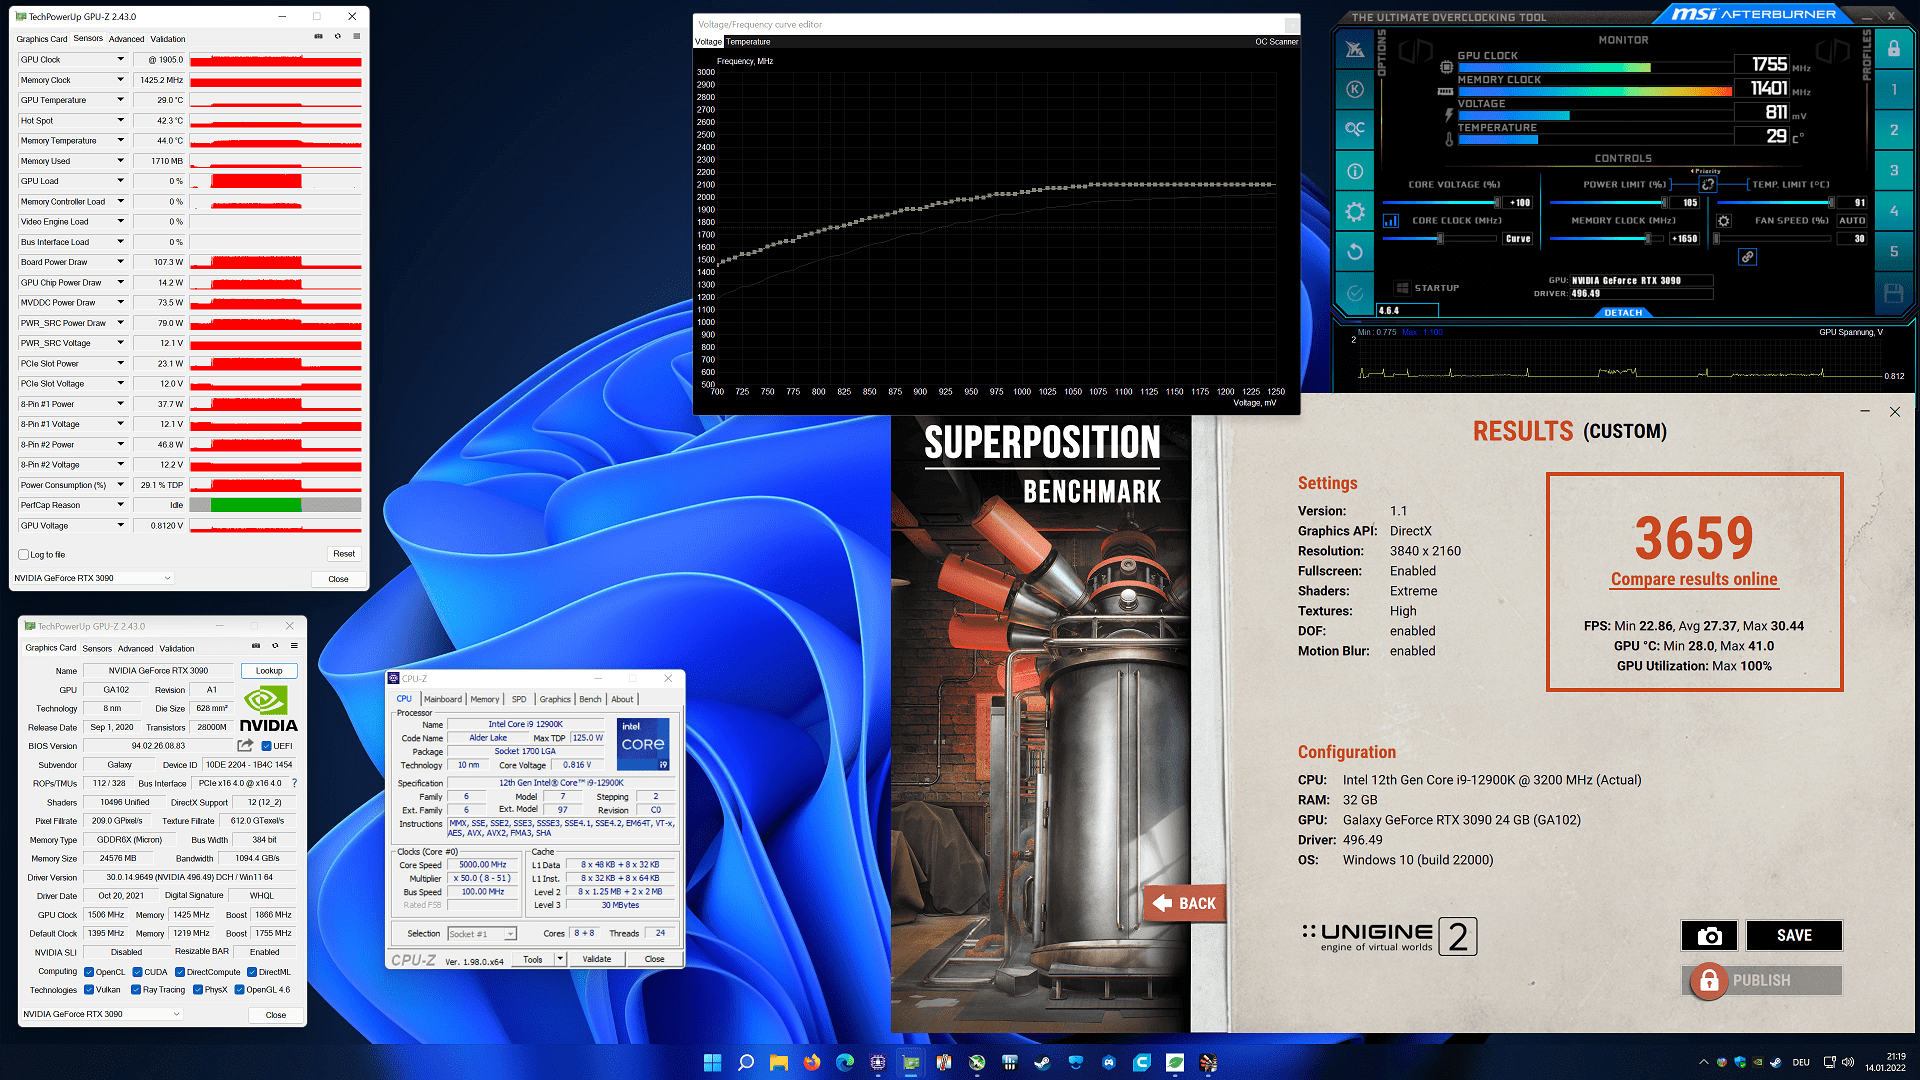Switch to Advanced tab in GPU-Z sensors window
The height and width of the screenshot is (1080, 1920).
[126, 39]
